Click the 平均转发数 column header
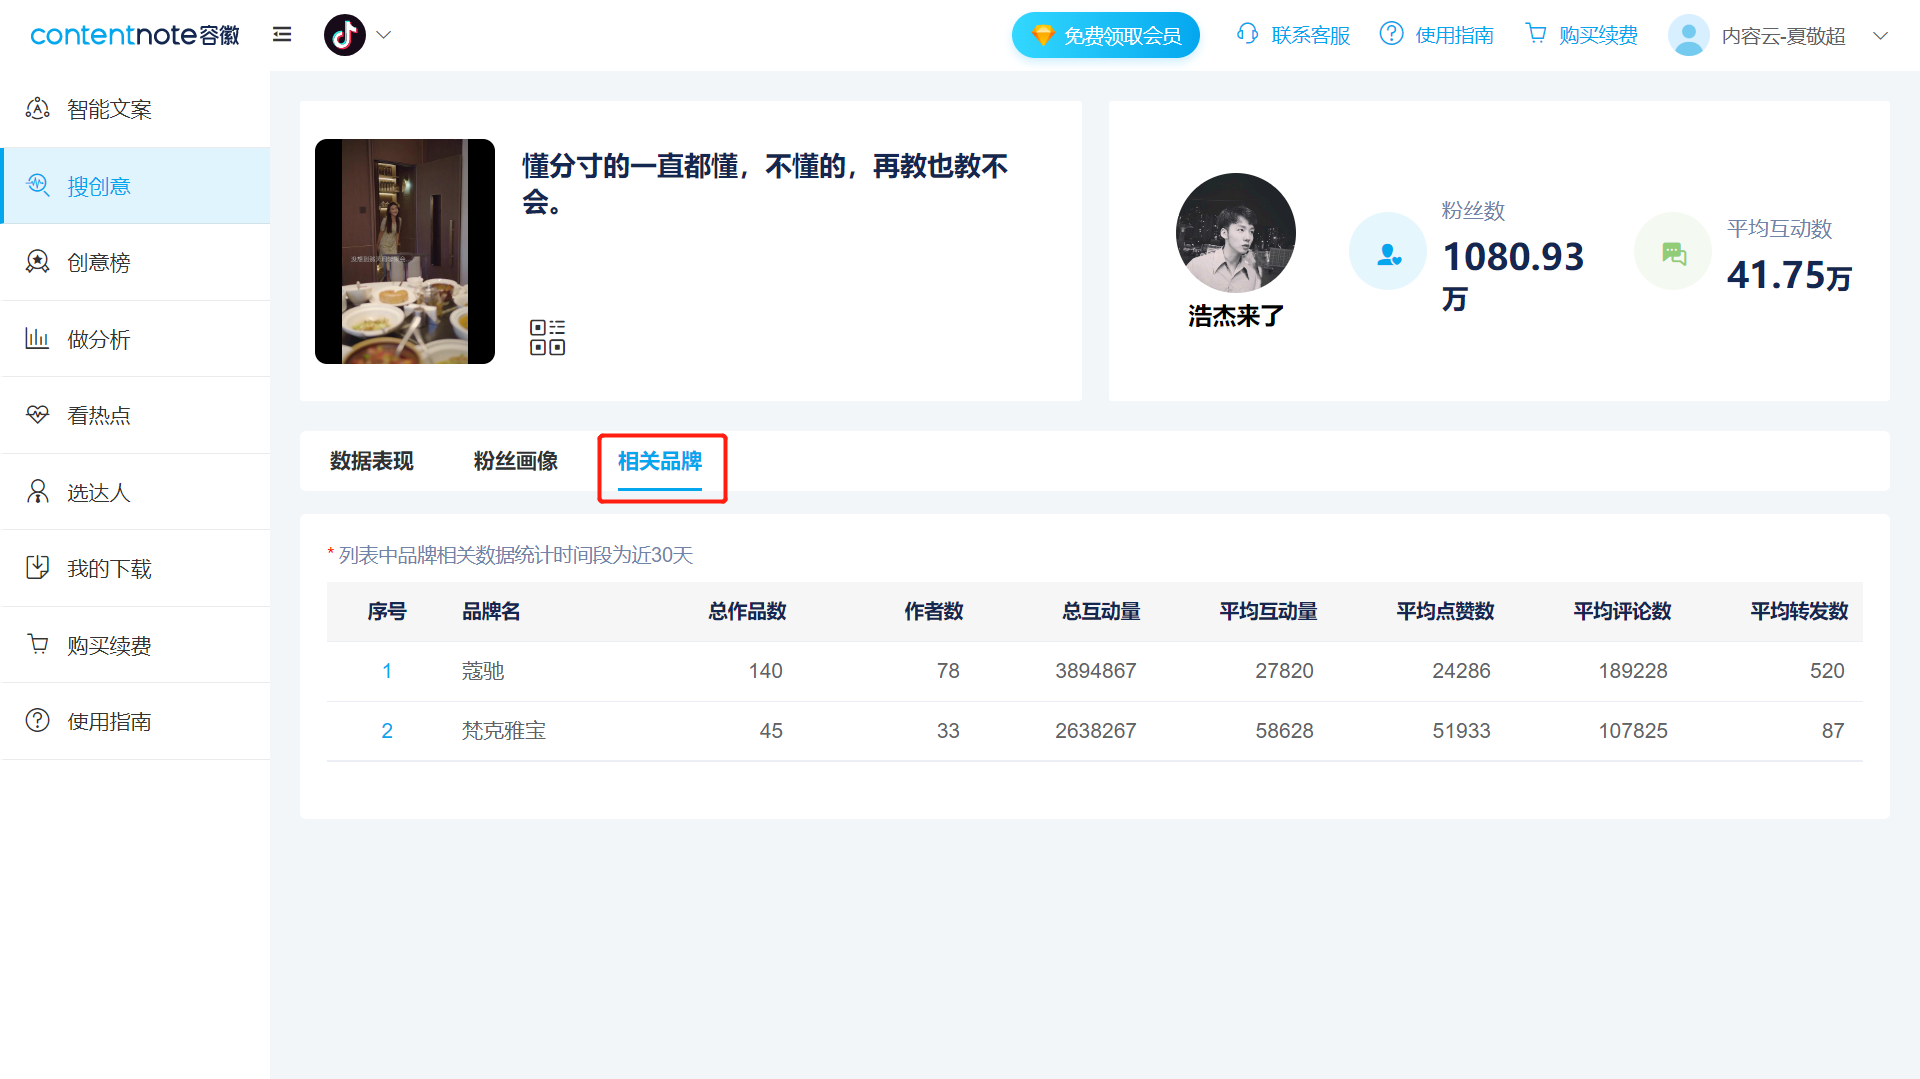 click(1799, 611)
